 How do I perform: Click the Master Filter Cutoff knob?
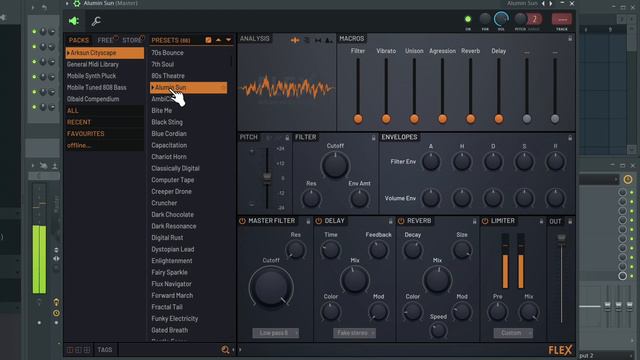click(271, 287)
